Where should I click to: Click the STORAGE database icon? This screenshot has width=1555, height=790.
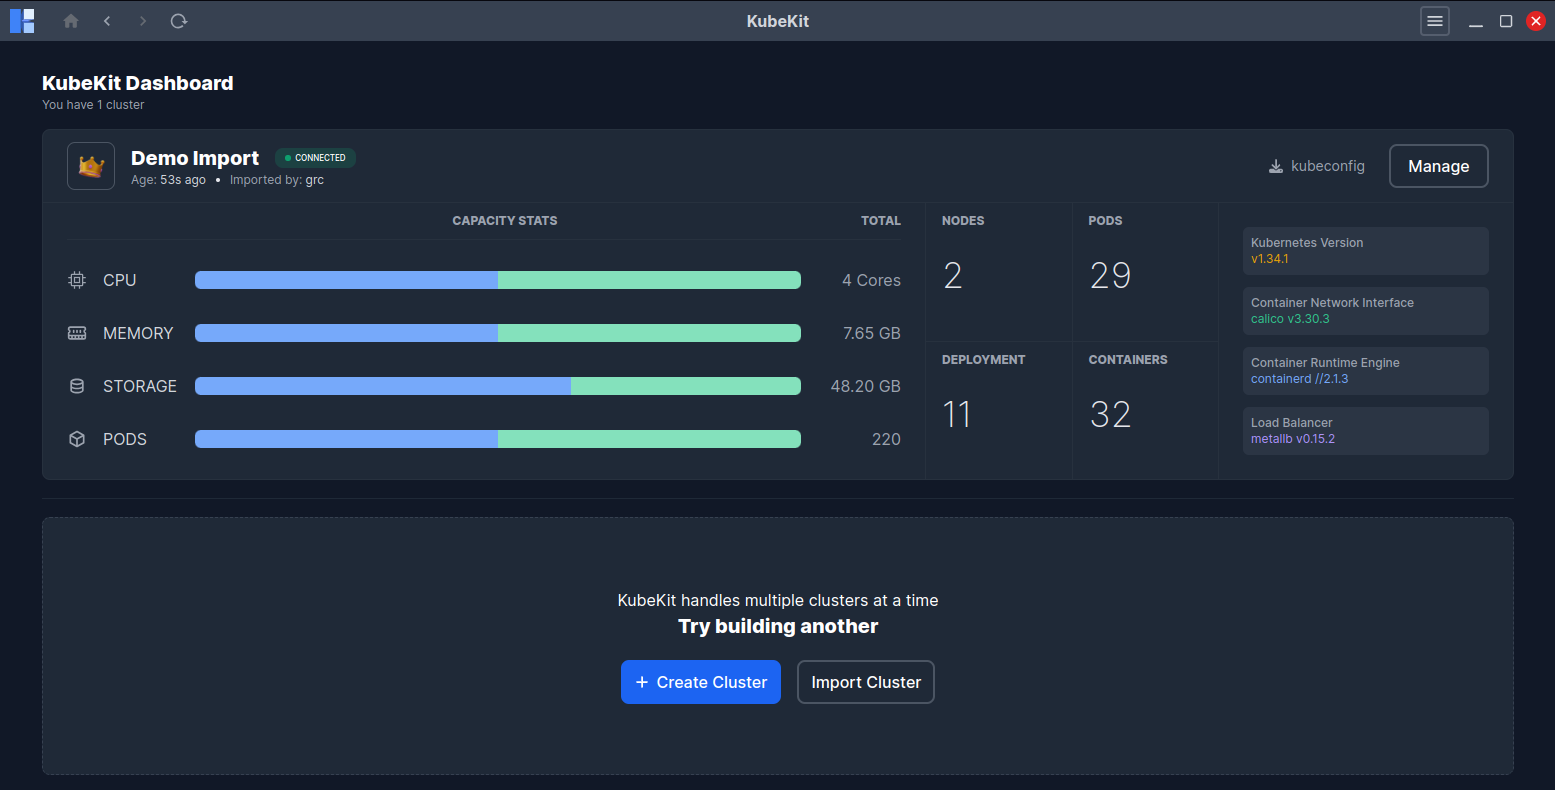click(x=76, y=386)
